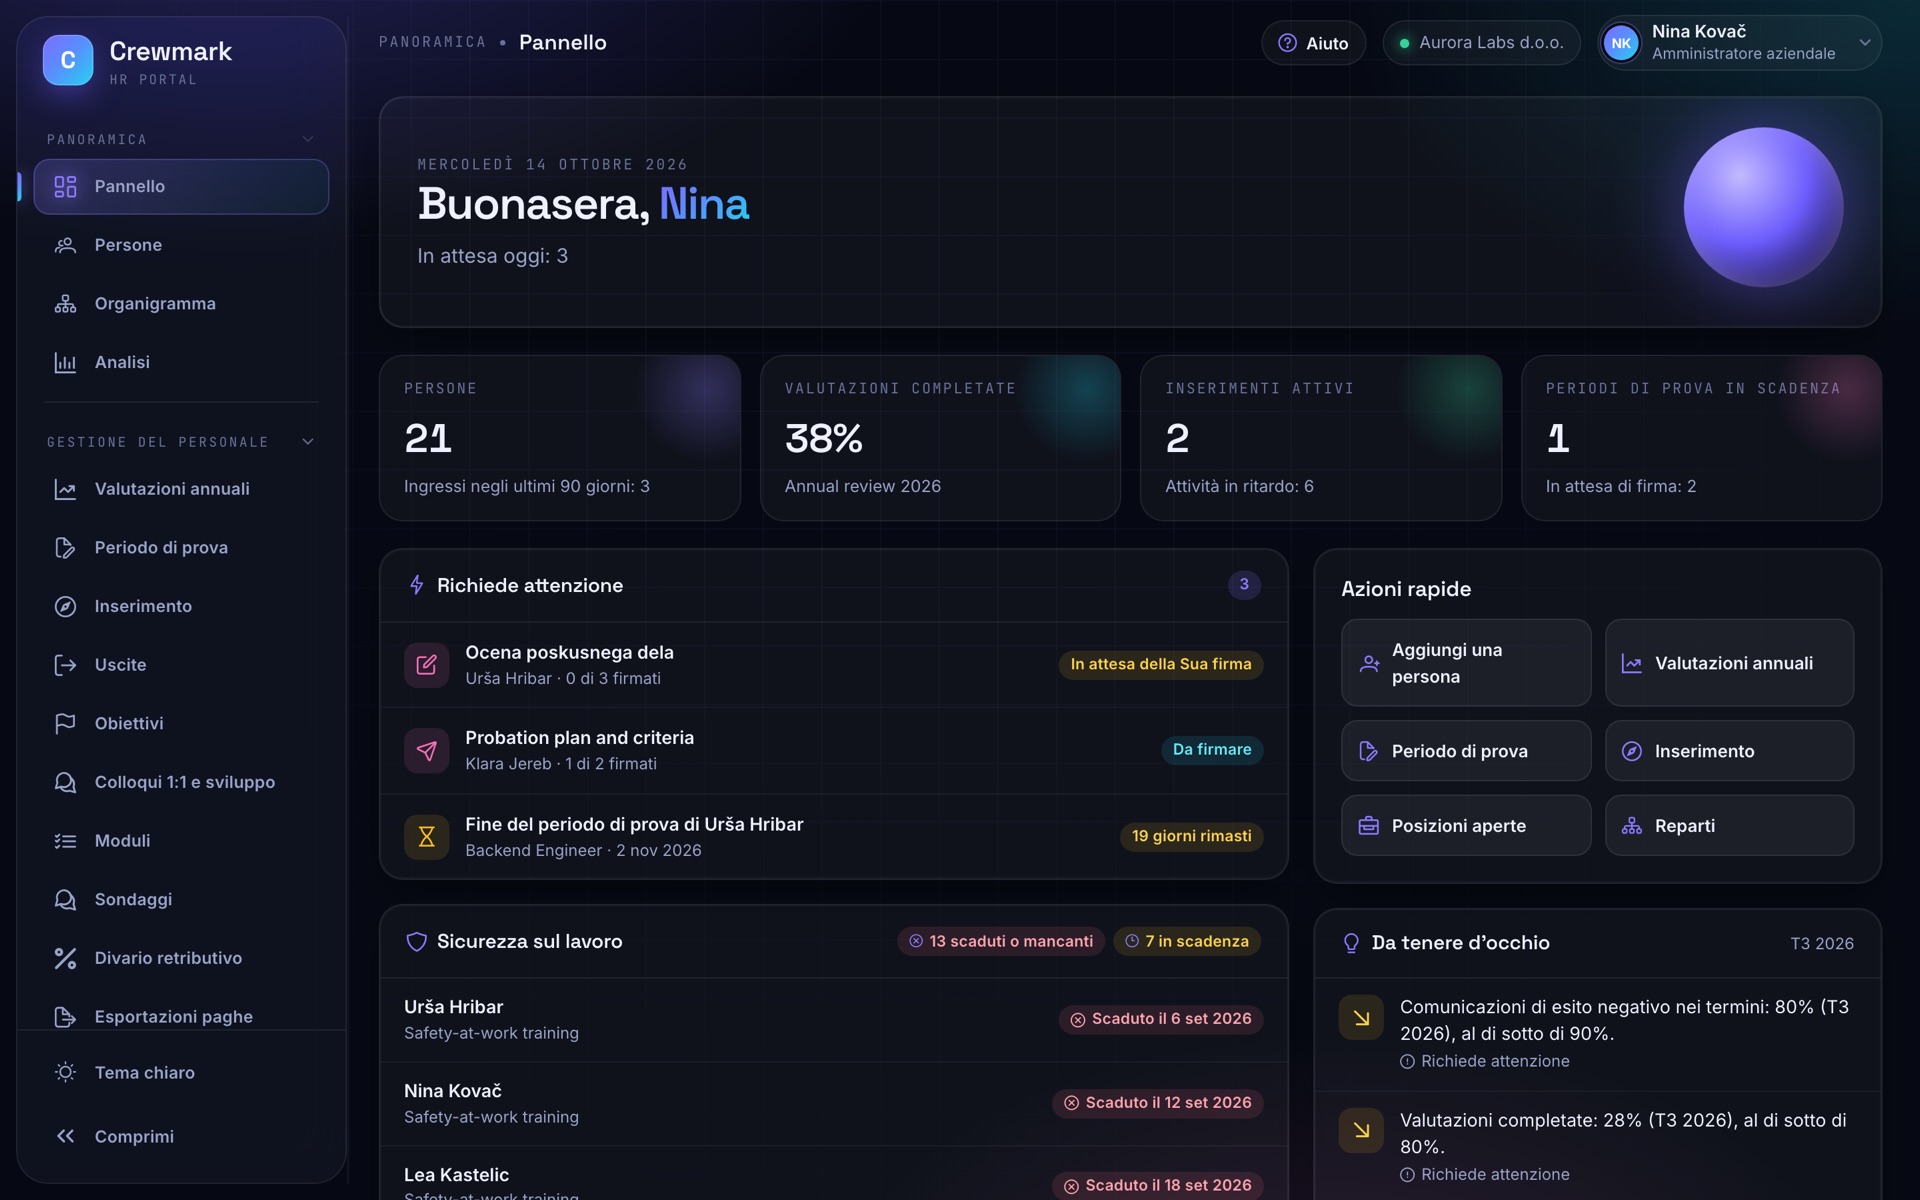Click the Scaduto il 12 set 2026 badge
This screenshot has height=1200, width=1920.
point(1158,1103)
